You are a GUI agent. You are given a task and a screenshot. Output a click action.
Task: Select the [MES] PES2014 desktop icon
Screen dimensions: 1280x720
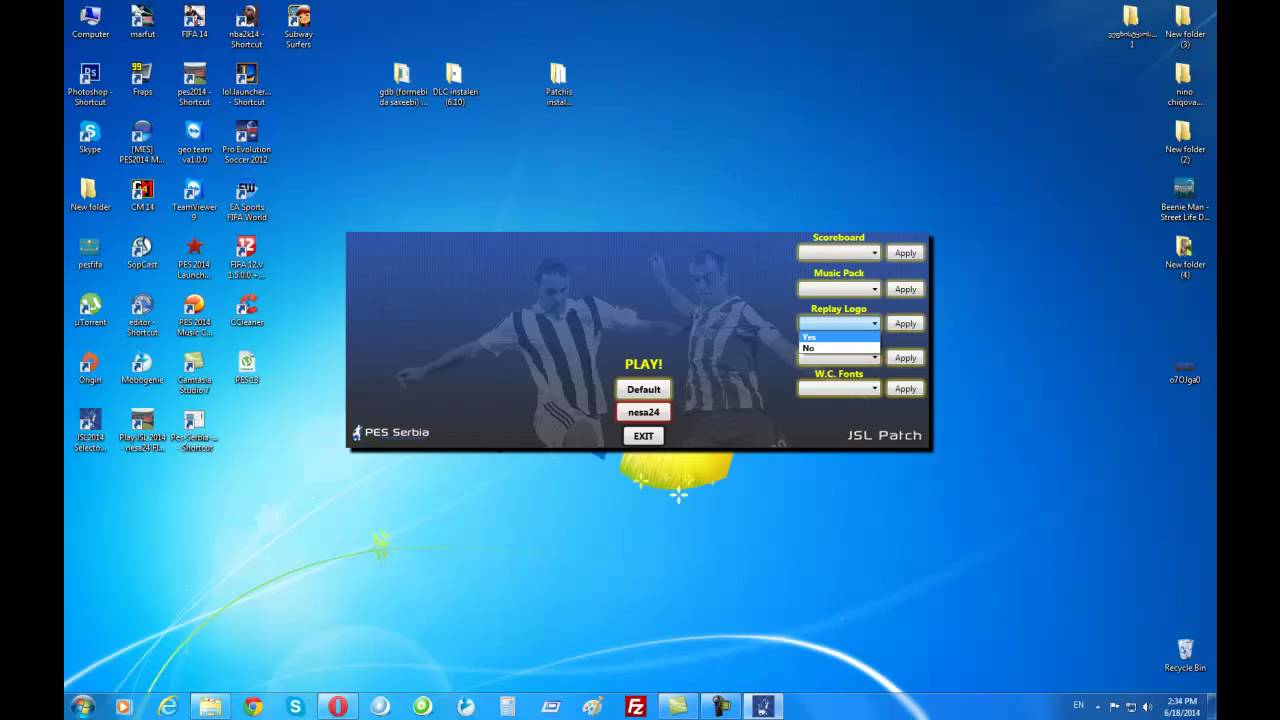tap(142, 142)
